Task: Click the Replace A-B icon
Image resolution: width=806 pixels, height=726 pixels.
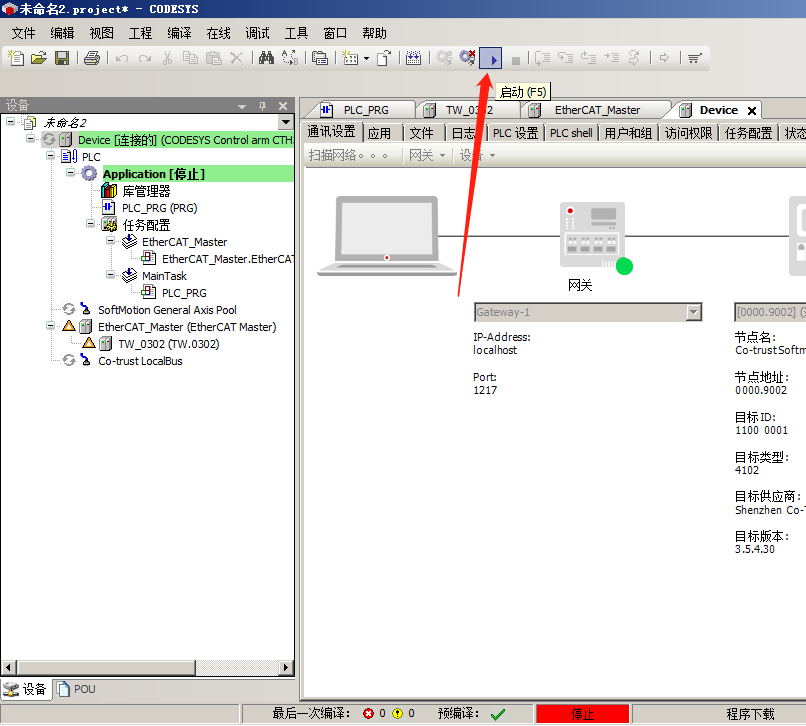Action: (290, 58)
